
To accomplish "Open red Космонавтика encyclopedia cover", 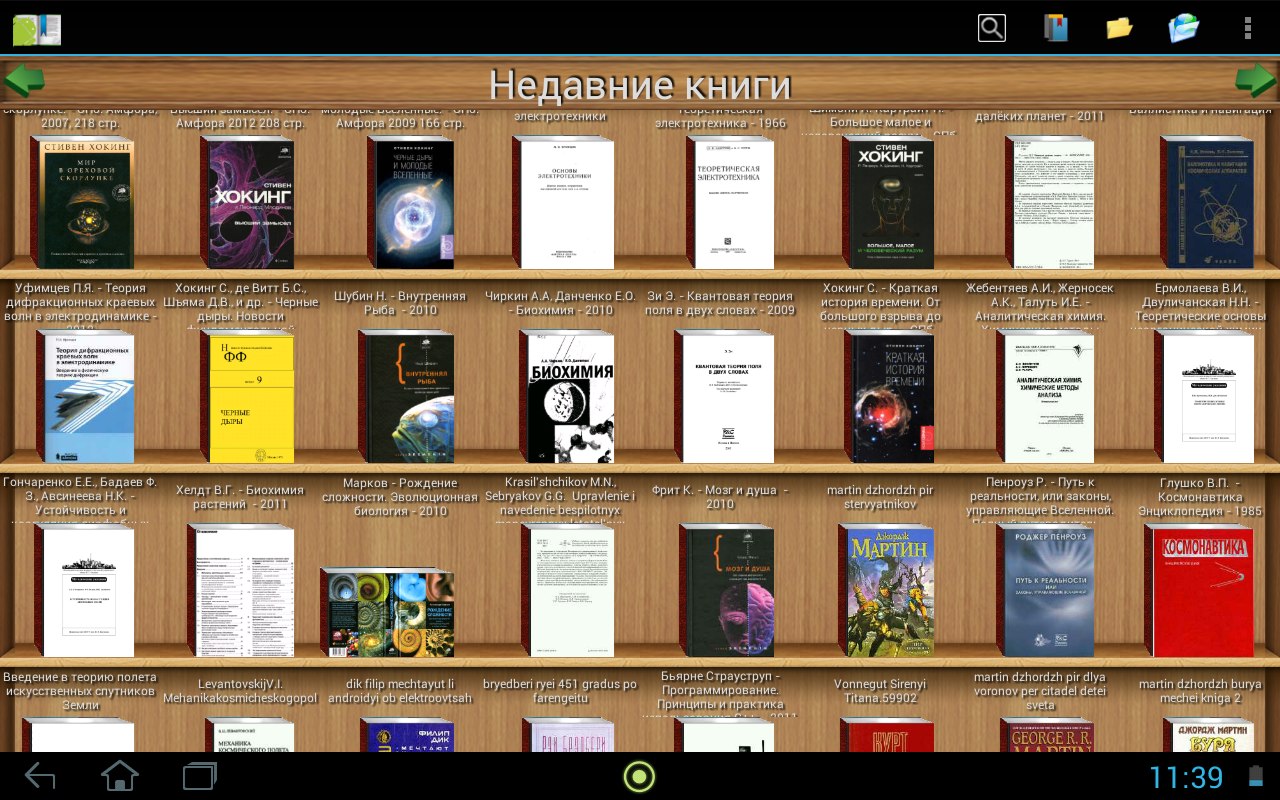I will 1199,591.
